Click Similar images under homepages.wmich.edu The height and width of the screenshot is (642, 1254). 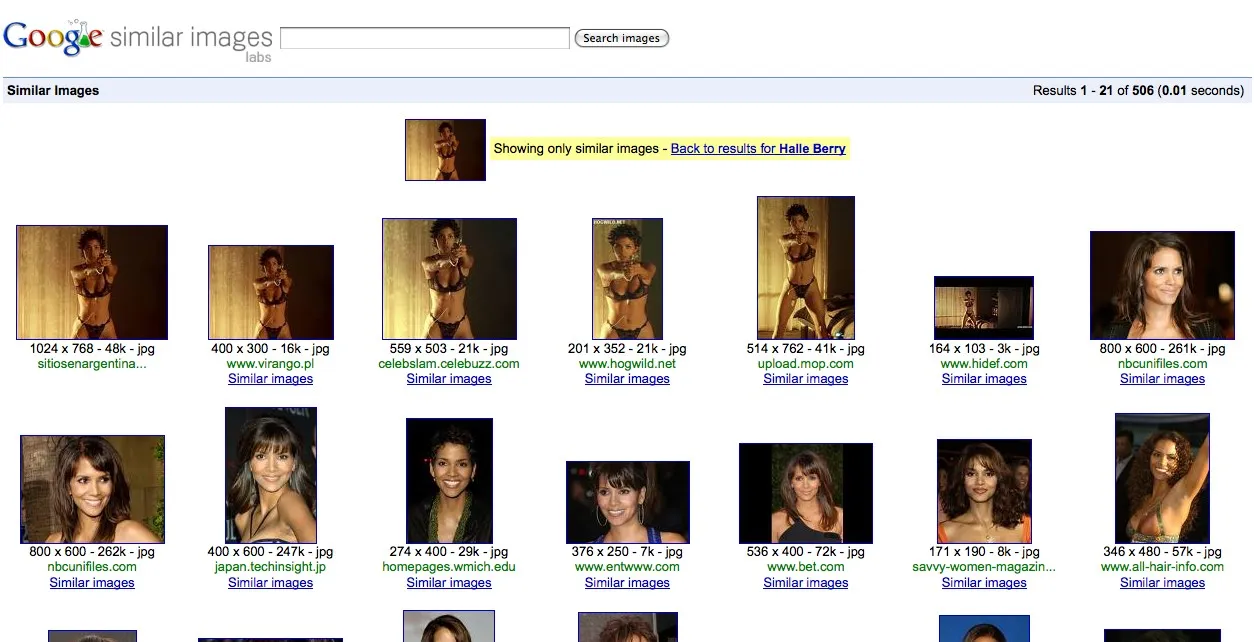[x=449, y=583]
